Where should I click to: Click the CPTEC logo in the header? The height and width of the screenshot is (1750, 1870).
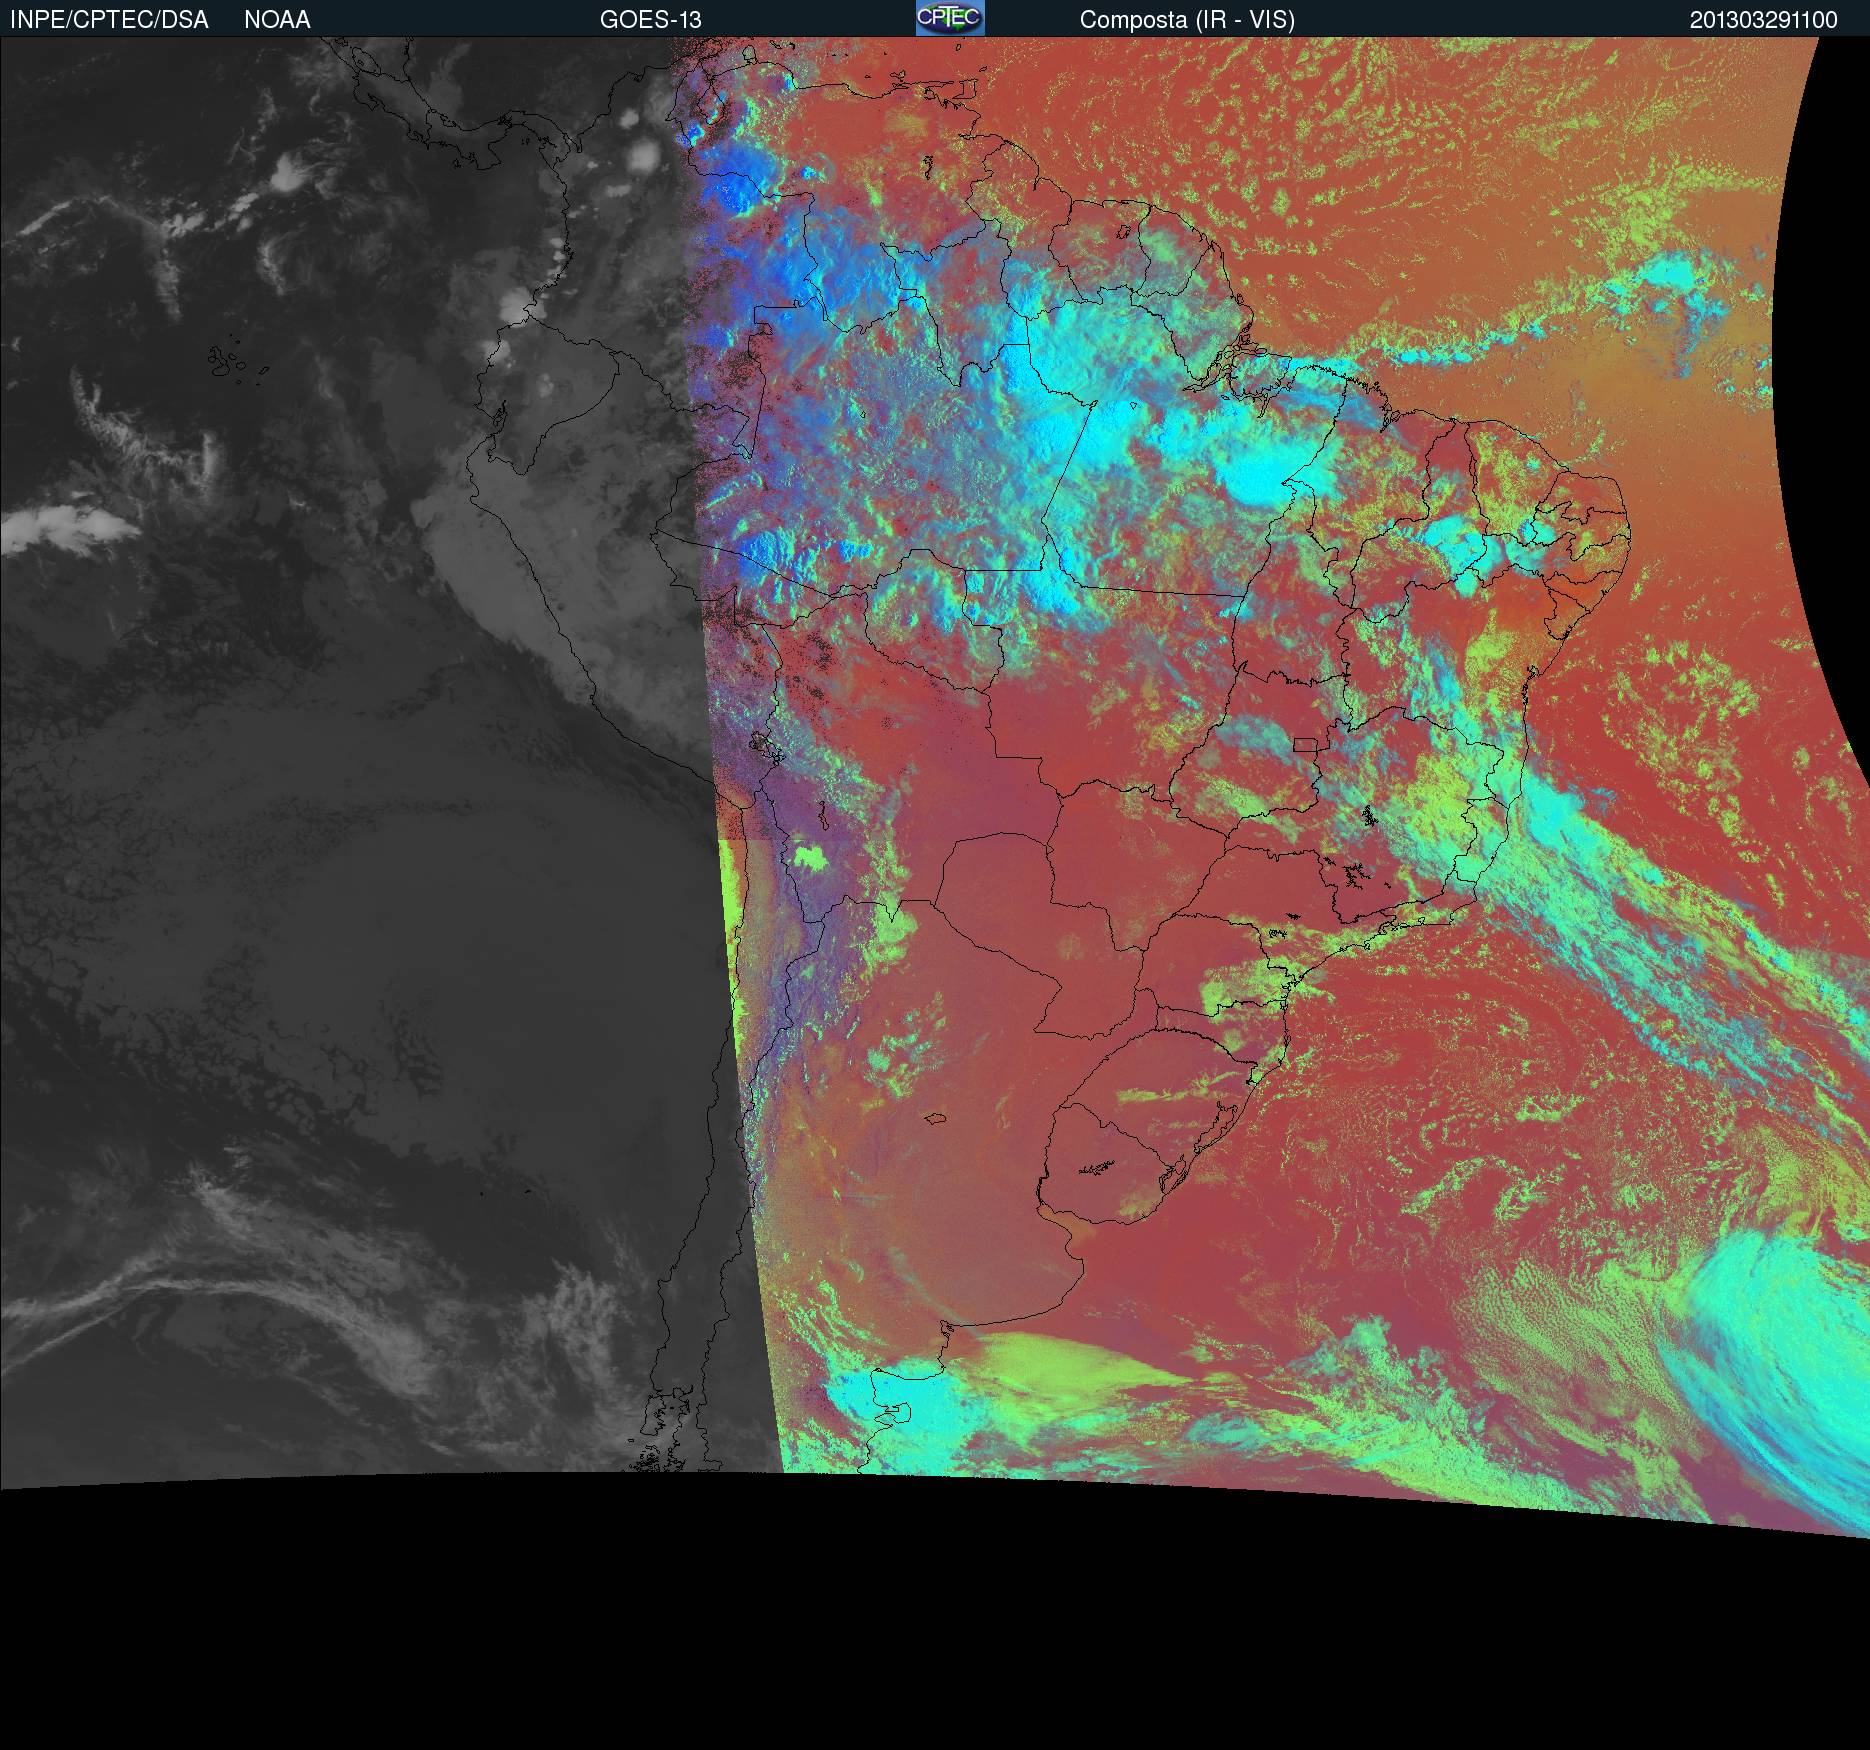(x=950, y=18)
